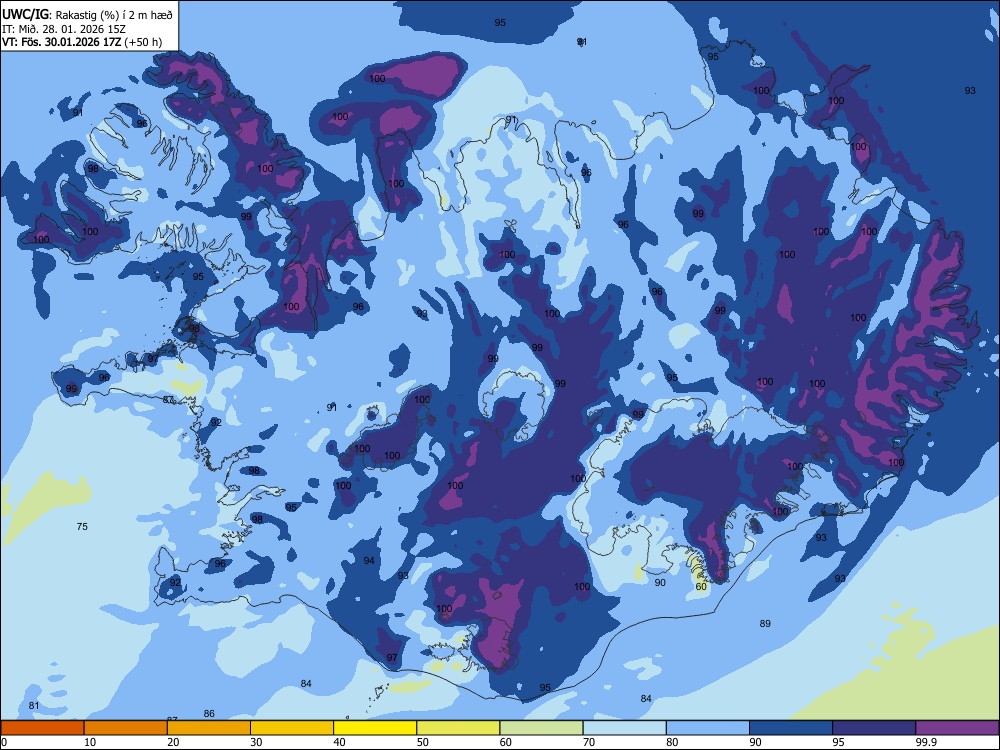The image size is (1000, 750).
Task: Click the pale blue 70–80 legend swatch
Action: [624, 728]
